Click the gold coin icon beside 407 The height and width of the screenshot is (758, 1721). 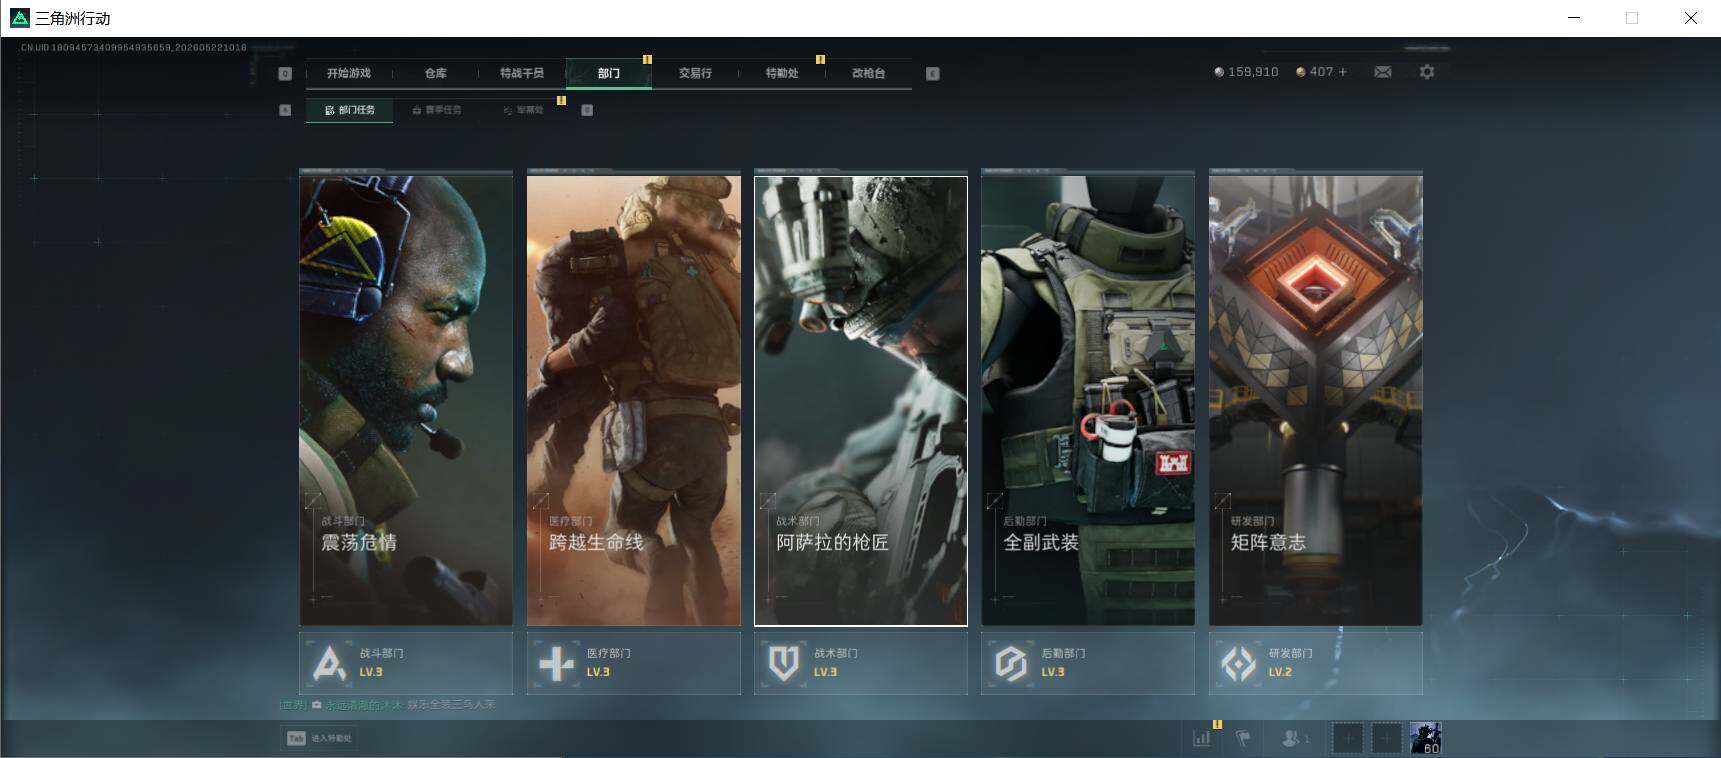pos(1300,72)
